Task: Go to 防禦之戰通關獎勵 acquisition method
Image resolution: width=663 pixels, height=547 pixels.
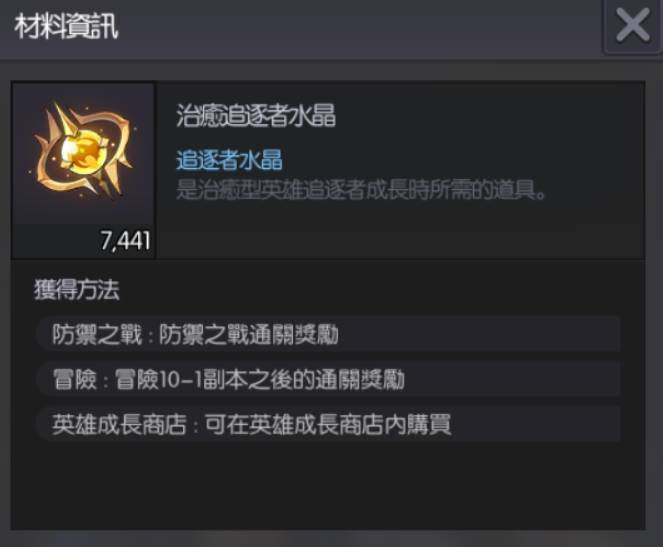Action: point(249,335)
